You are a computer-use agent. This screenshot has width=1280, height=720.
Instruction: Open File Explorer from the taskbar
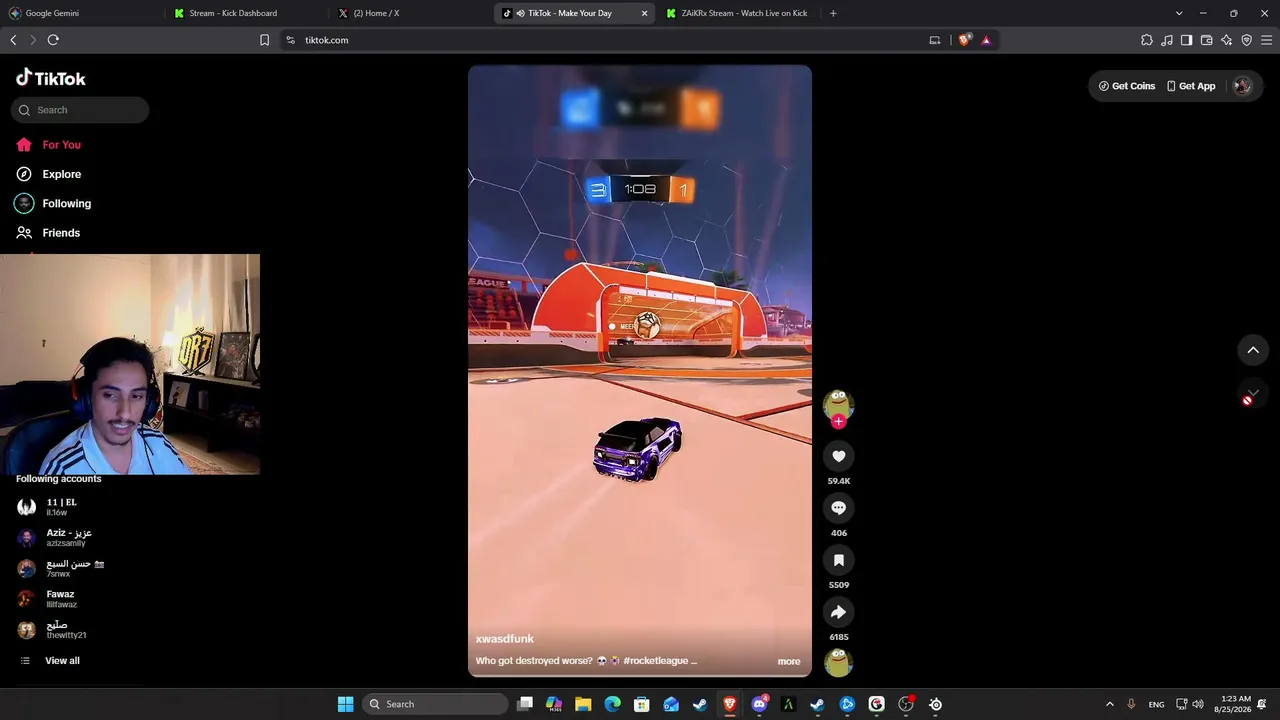tap(583, 704)
